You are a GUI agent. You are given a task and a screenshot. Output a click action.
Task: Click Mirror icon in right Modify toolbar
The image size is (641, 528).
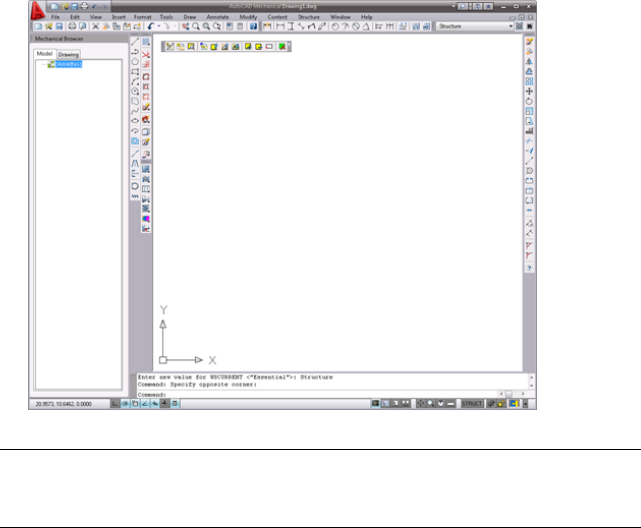click(529, 62)
